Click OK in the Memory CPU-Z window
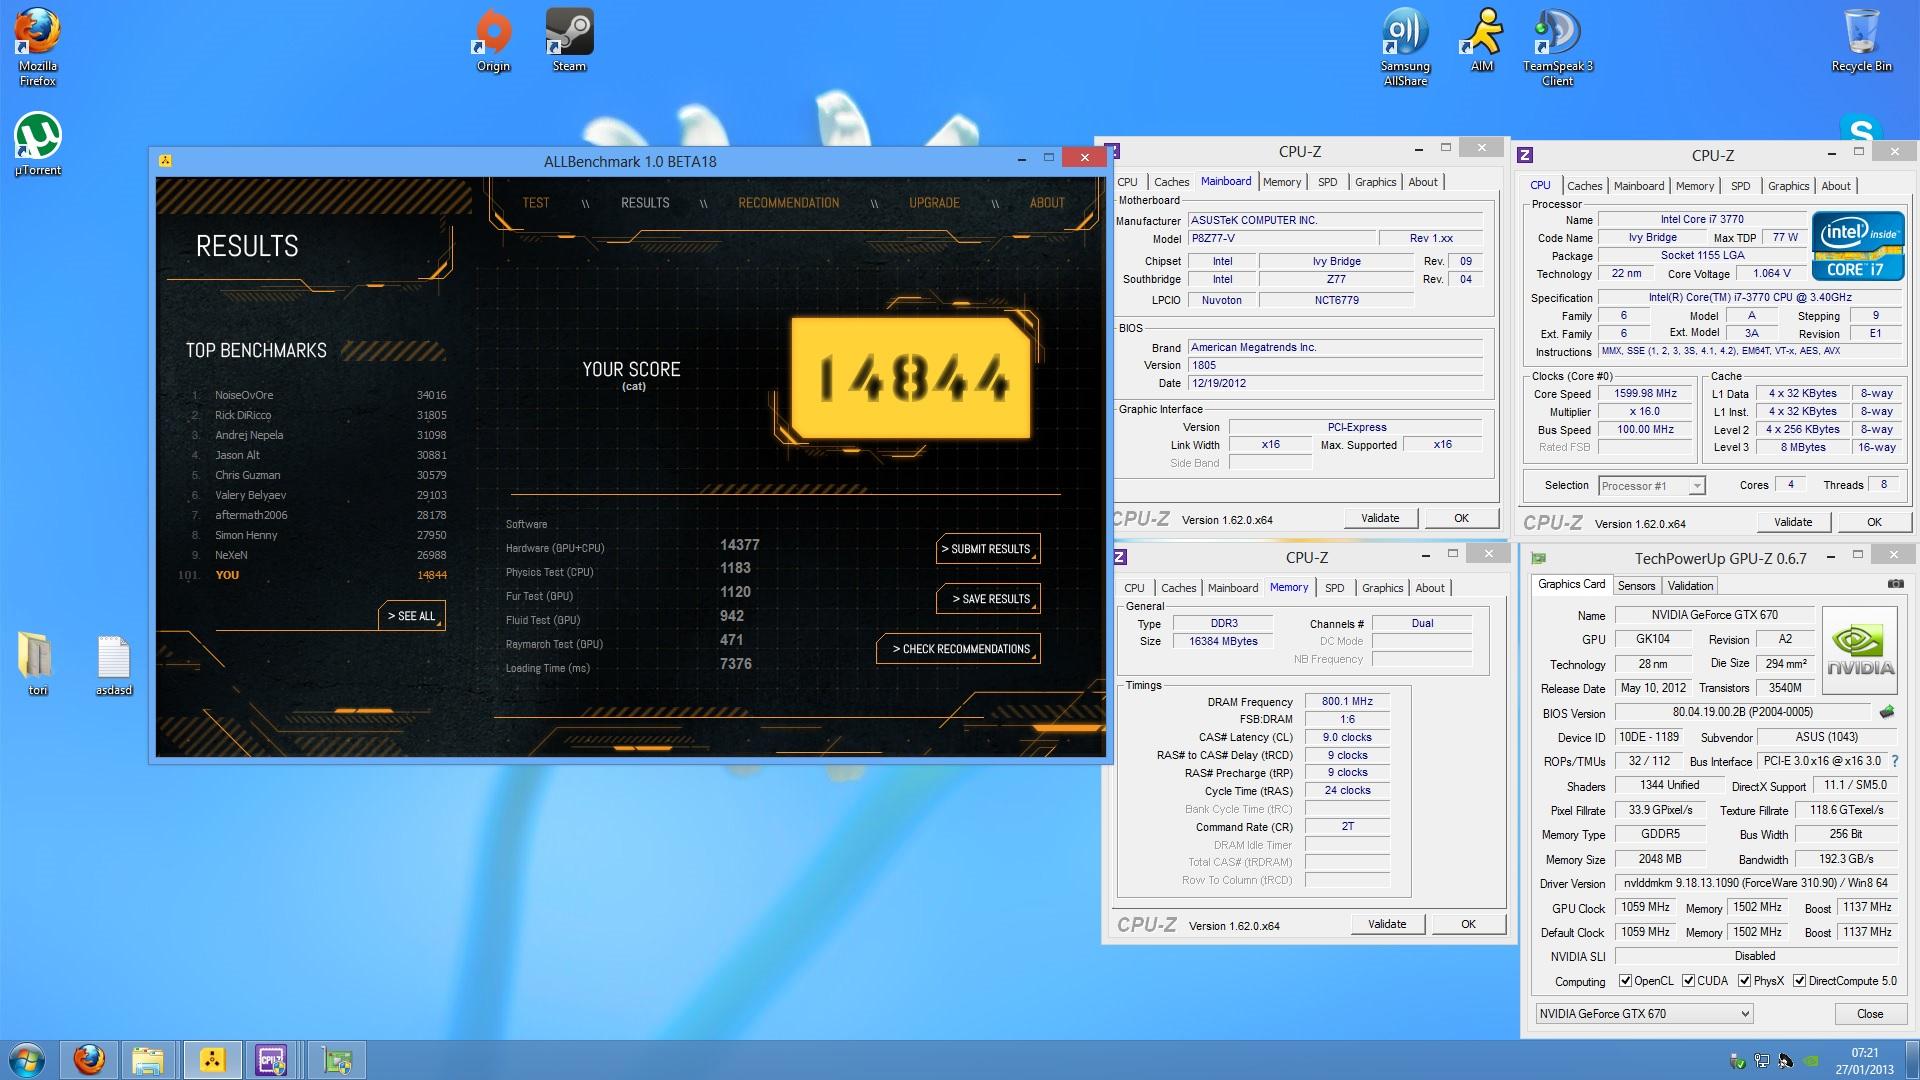 pyautogui.click(x=1467, y=924)
